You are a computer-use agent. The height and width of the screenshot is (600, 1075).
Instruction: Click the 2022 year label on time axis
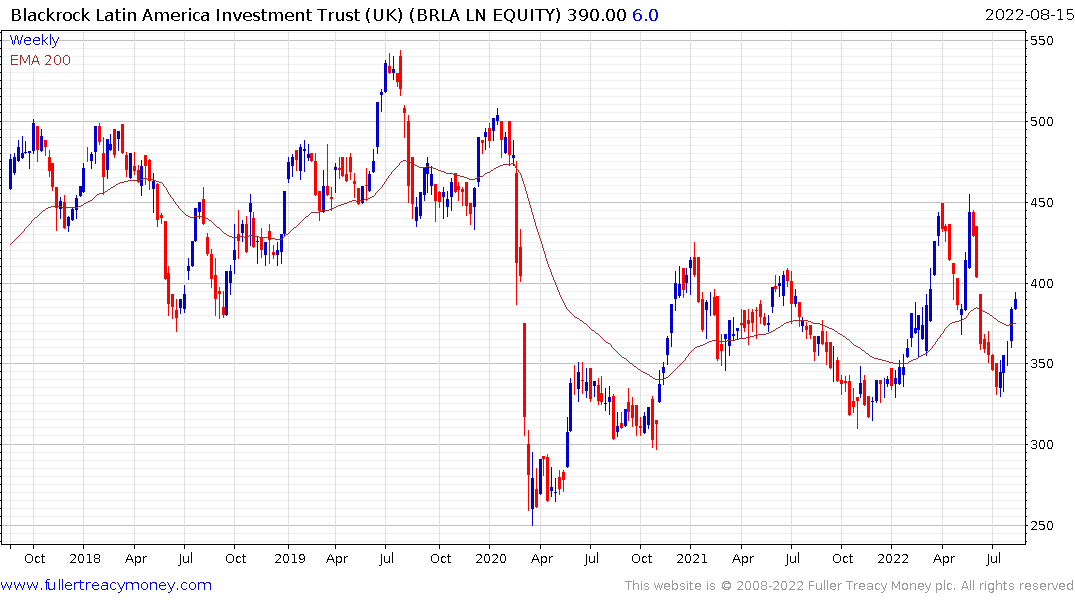coord(893,558)
